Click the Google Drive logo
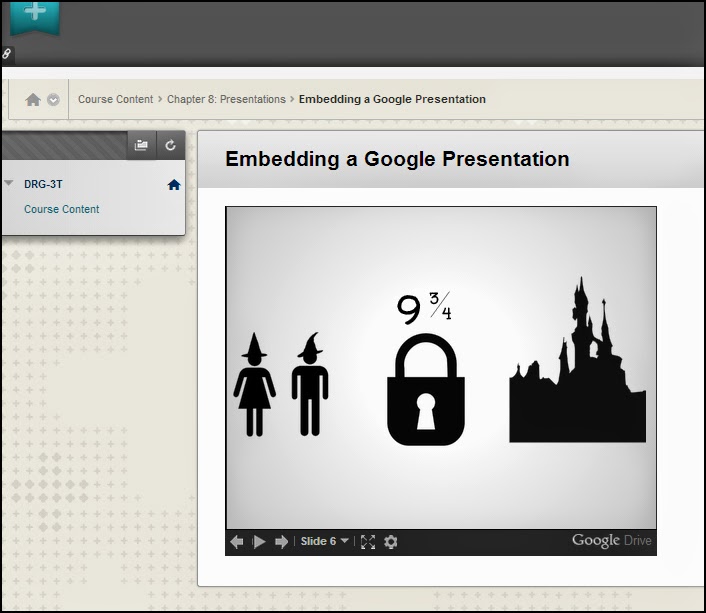 [x=611, y=540]
